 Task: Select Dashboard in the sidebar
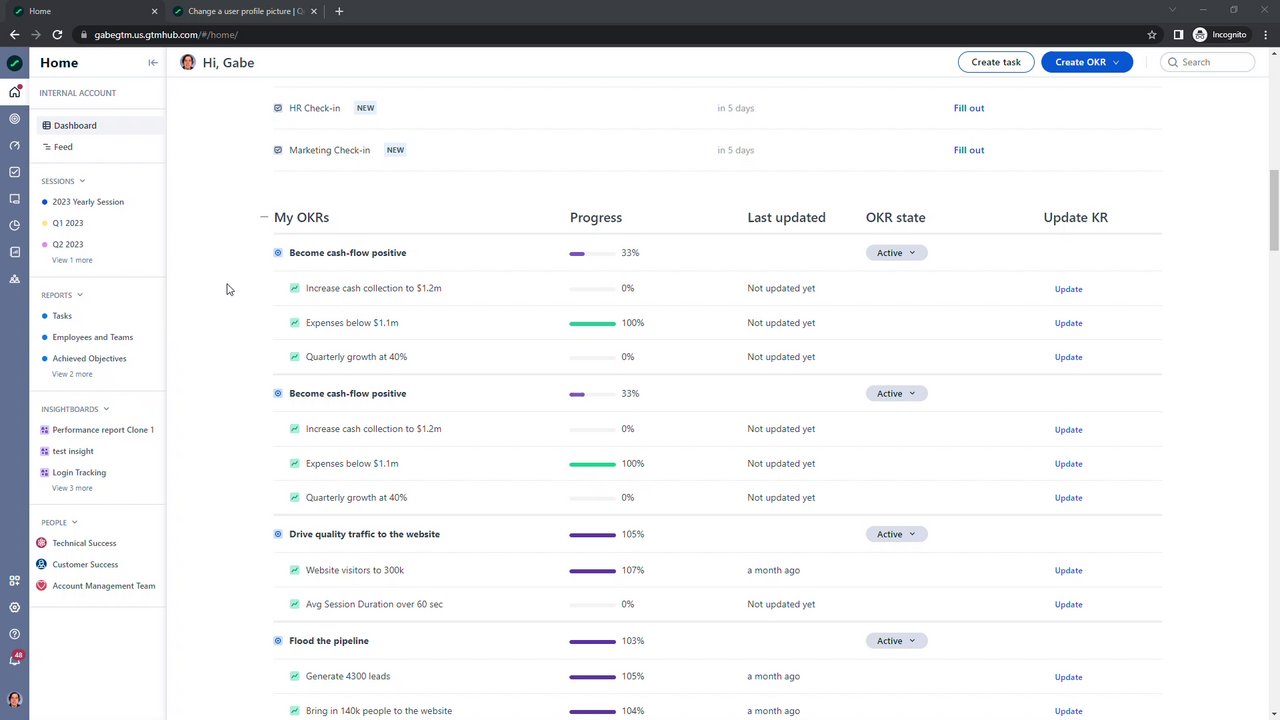100,125
